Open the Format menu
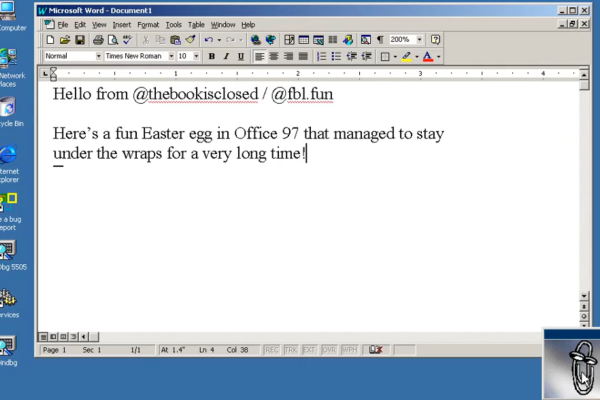 pyautogui.click(x=148, y=24)
